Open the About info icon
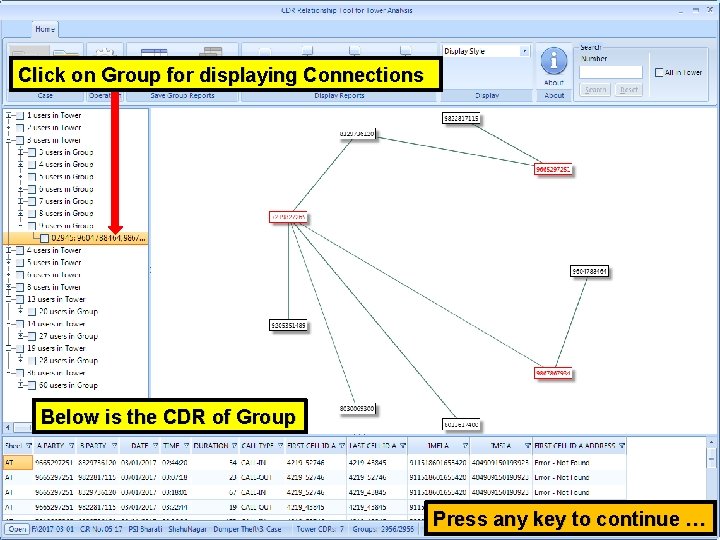720x540 pixels. pos(554,60)
